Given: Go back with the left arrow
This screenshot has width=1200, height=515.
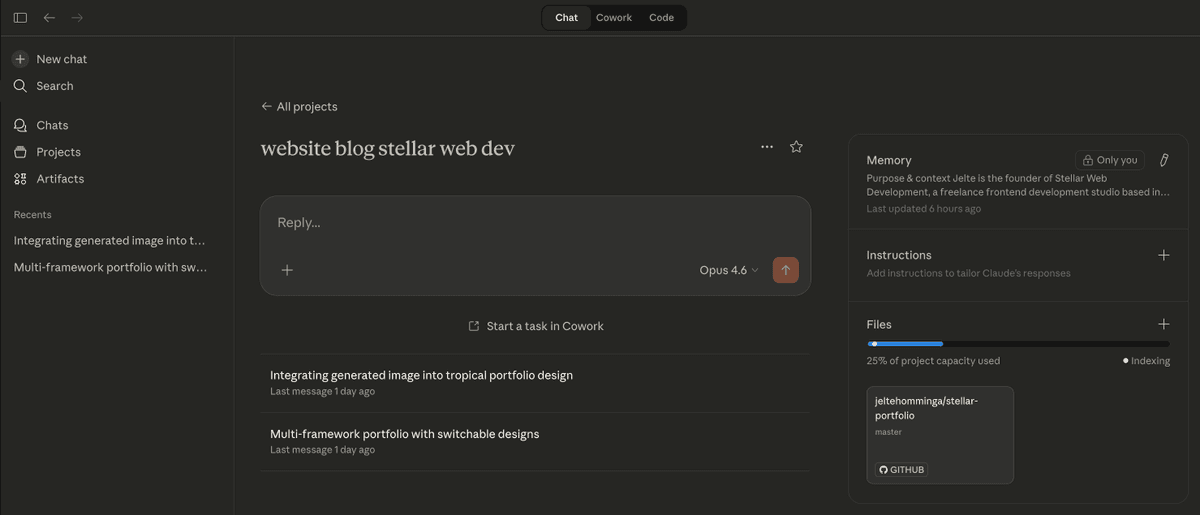Looking at the screenshot, I should click(x=49, y=18).
